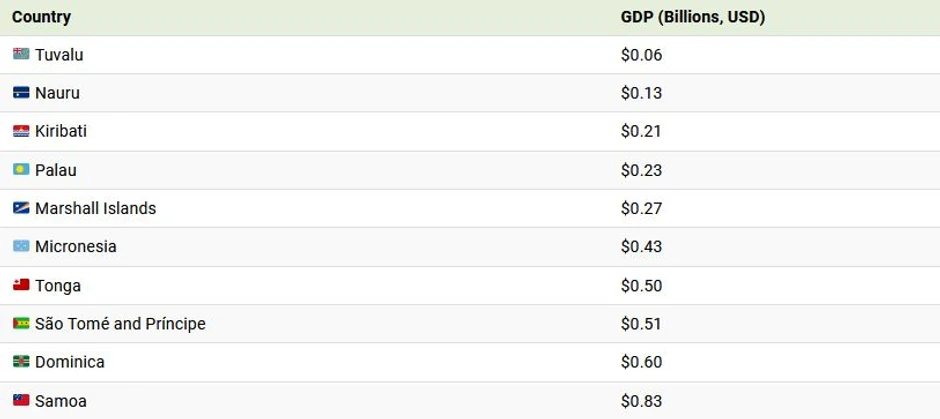This screenshot has width=940, height=419.
Task: Click the Samoa GDP value $0.83
Action: [641, 401]
